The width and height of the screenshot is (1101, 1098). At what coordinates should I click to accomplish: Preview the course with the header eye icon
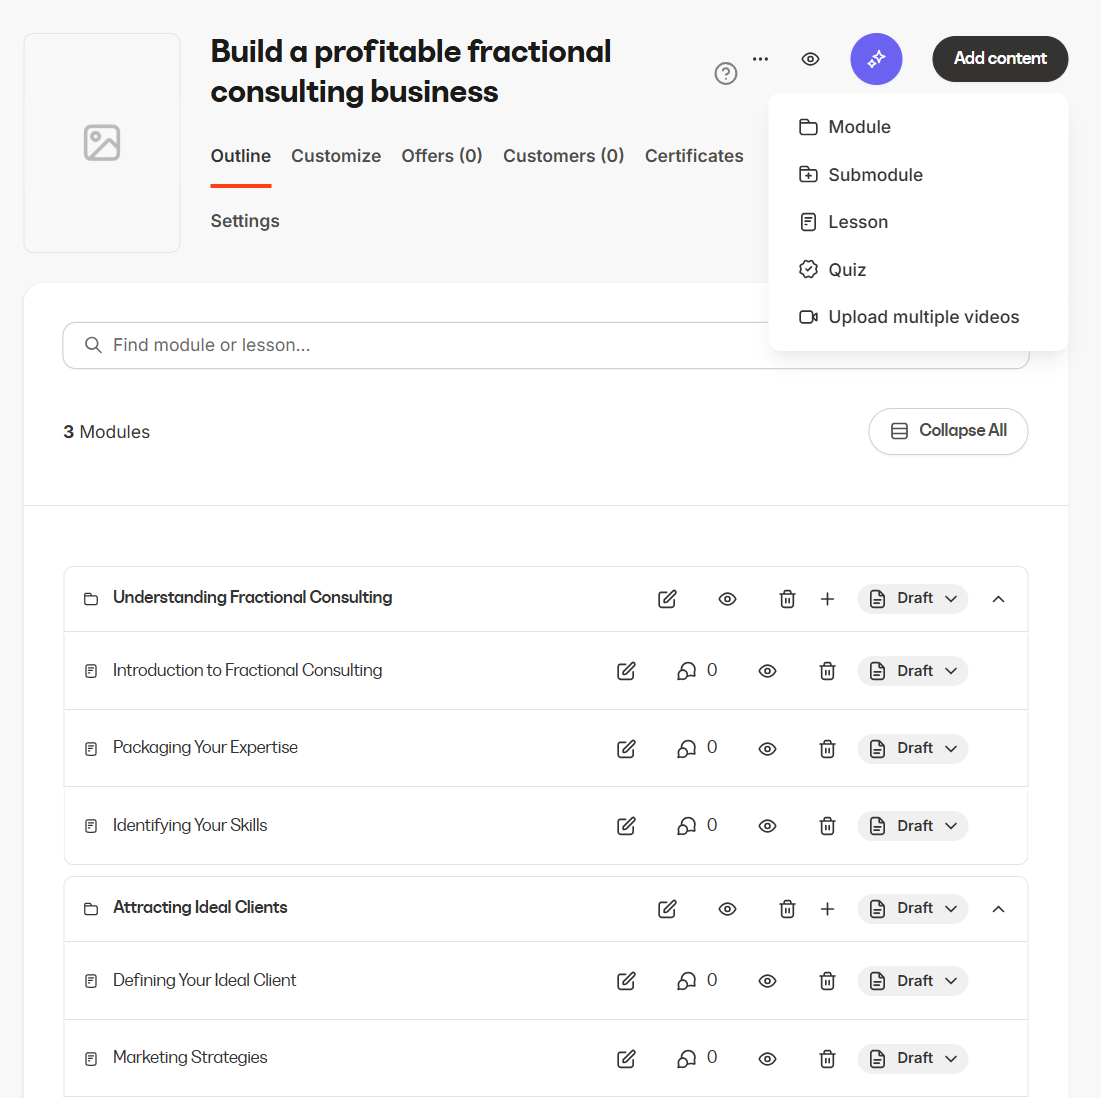810,59
